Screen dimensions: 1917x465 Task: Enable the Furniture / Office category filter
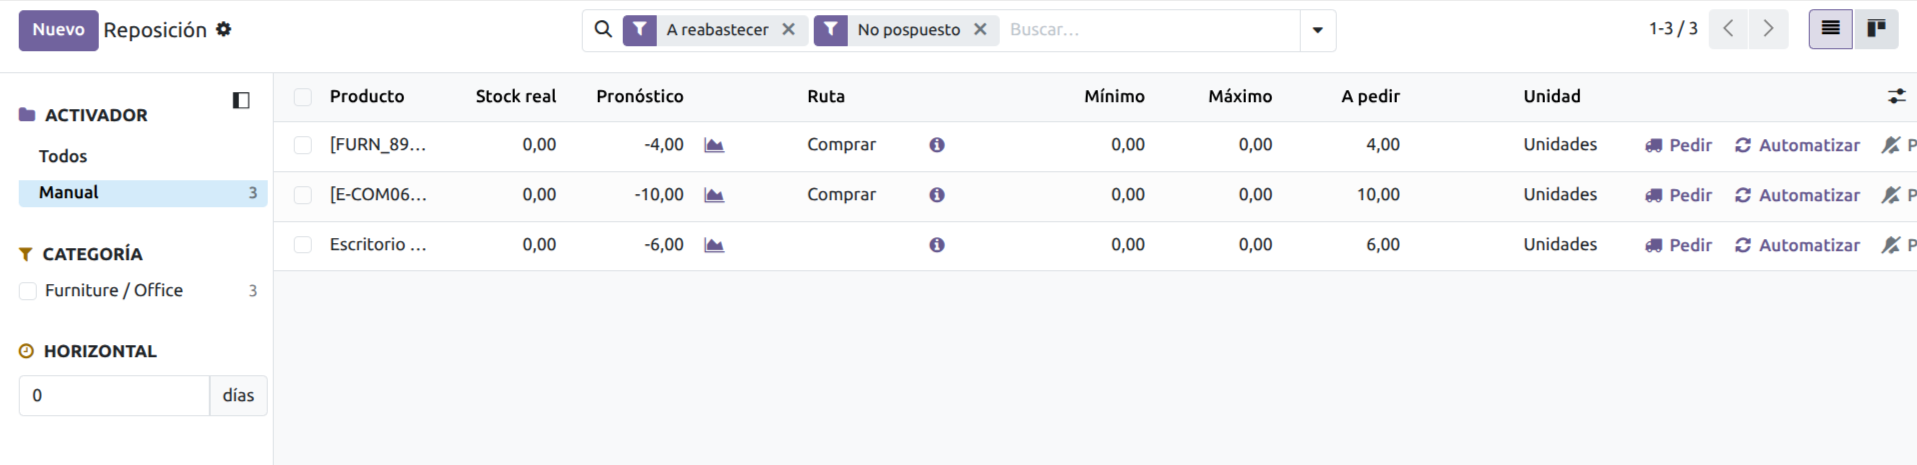28,291
